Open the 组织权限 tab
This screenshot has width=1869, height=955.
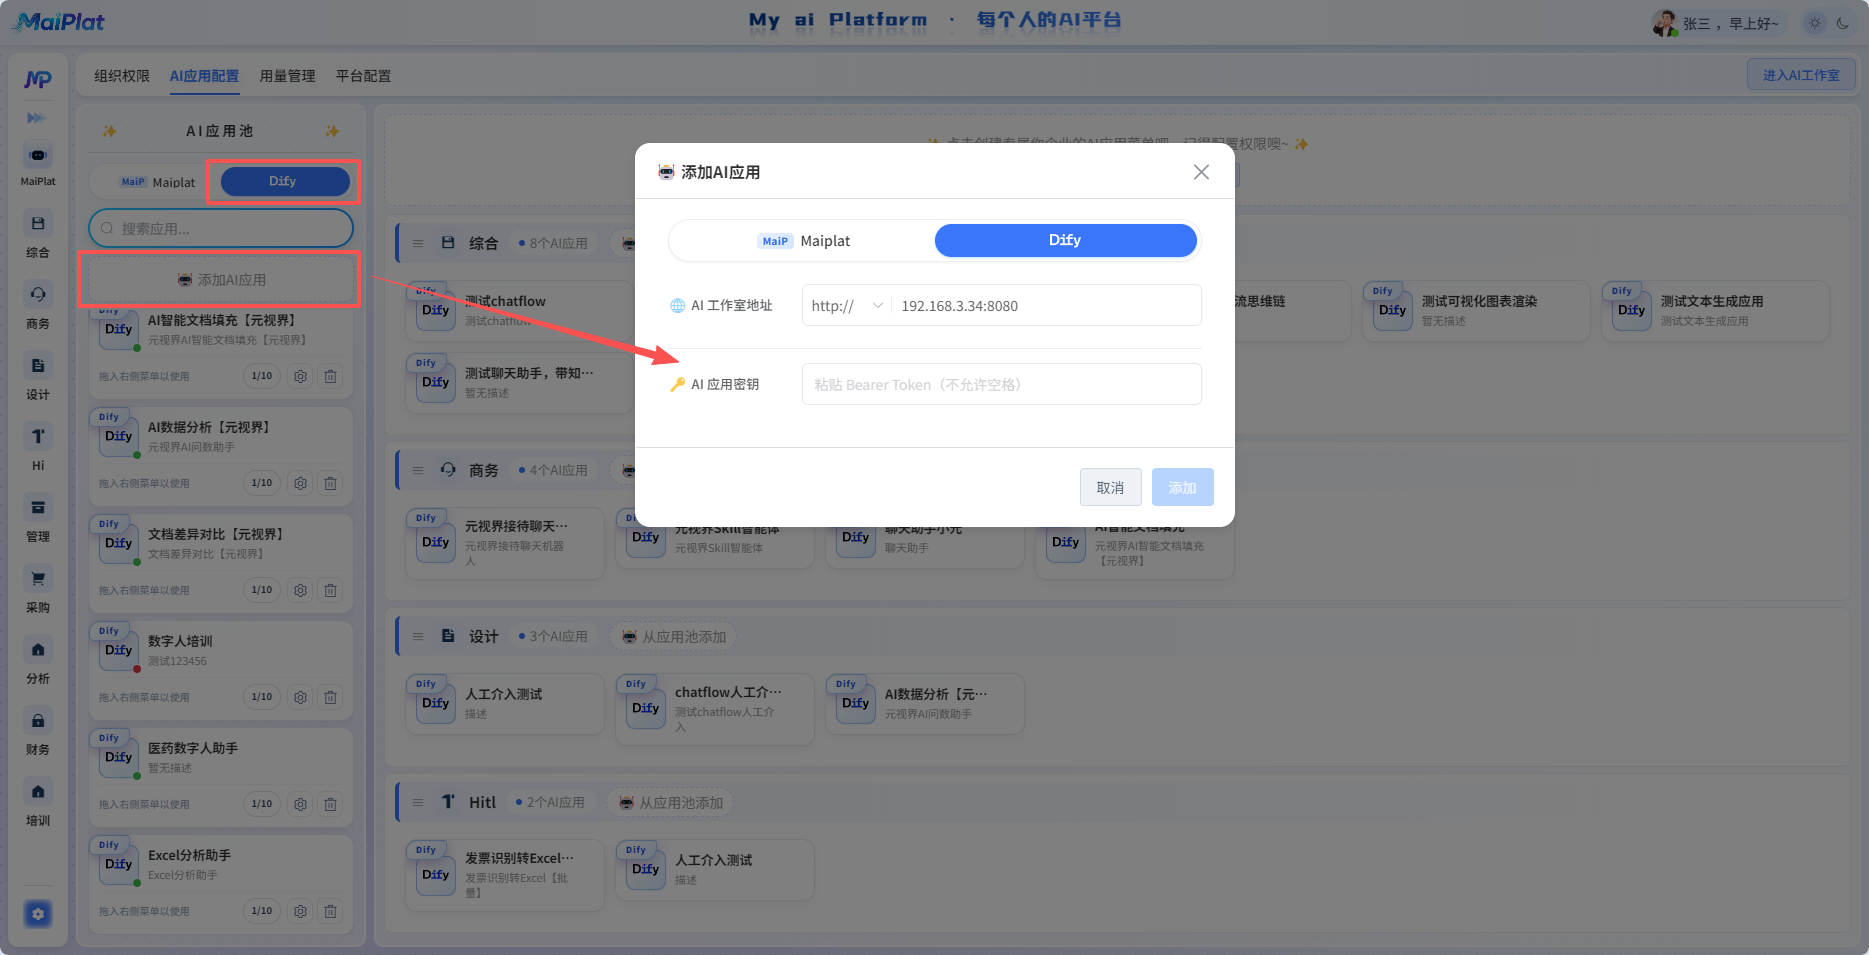click(x=122, y=76)
